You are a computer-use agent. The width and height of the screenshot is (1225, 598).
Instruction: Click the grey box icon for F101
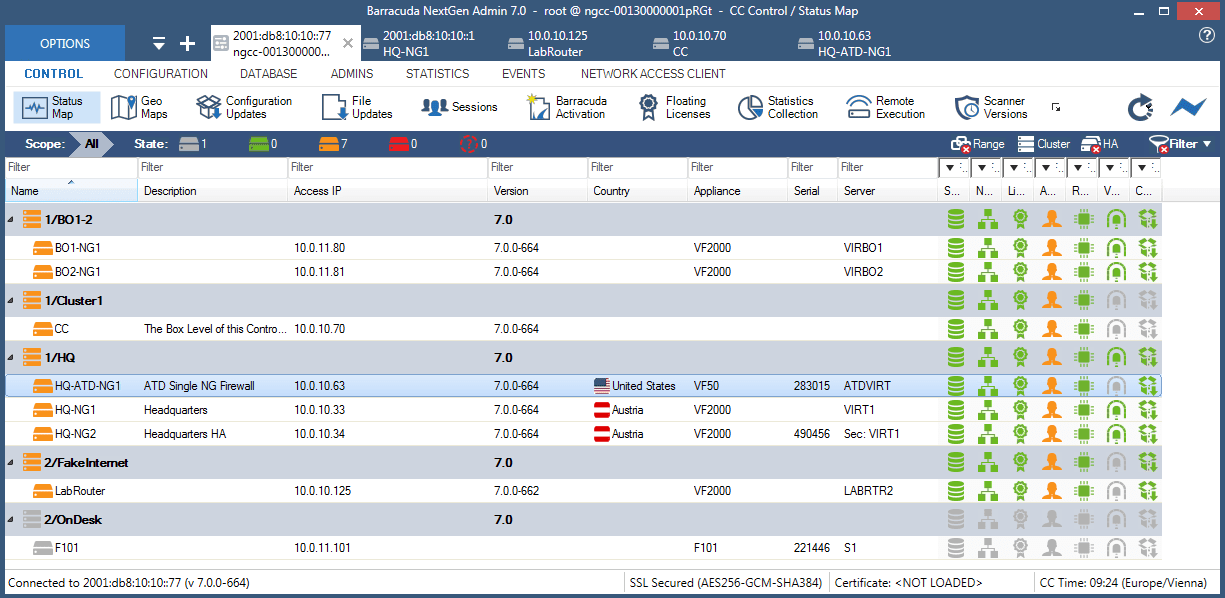42,547
